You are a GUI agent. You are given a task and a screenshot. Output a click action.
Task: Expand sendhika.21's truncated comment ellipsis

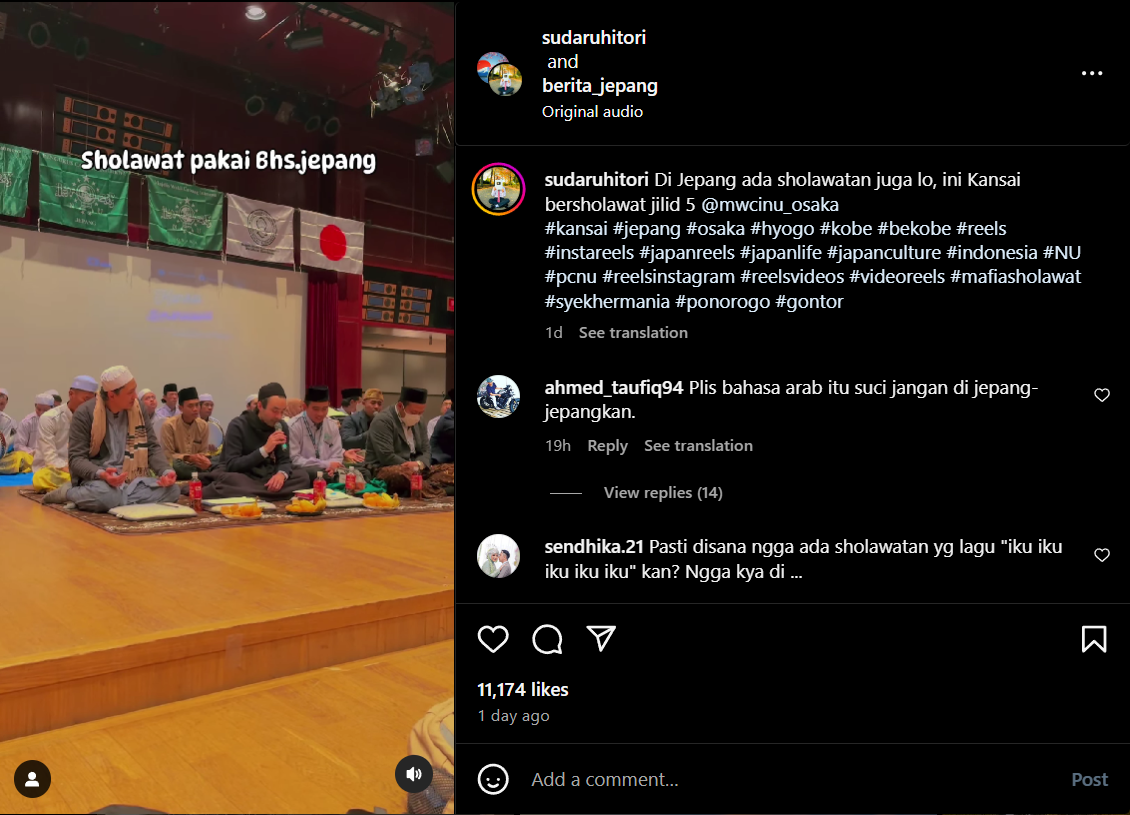coord(796,572)
